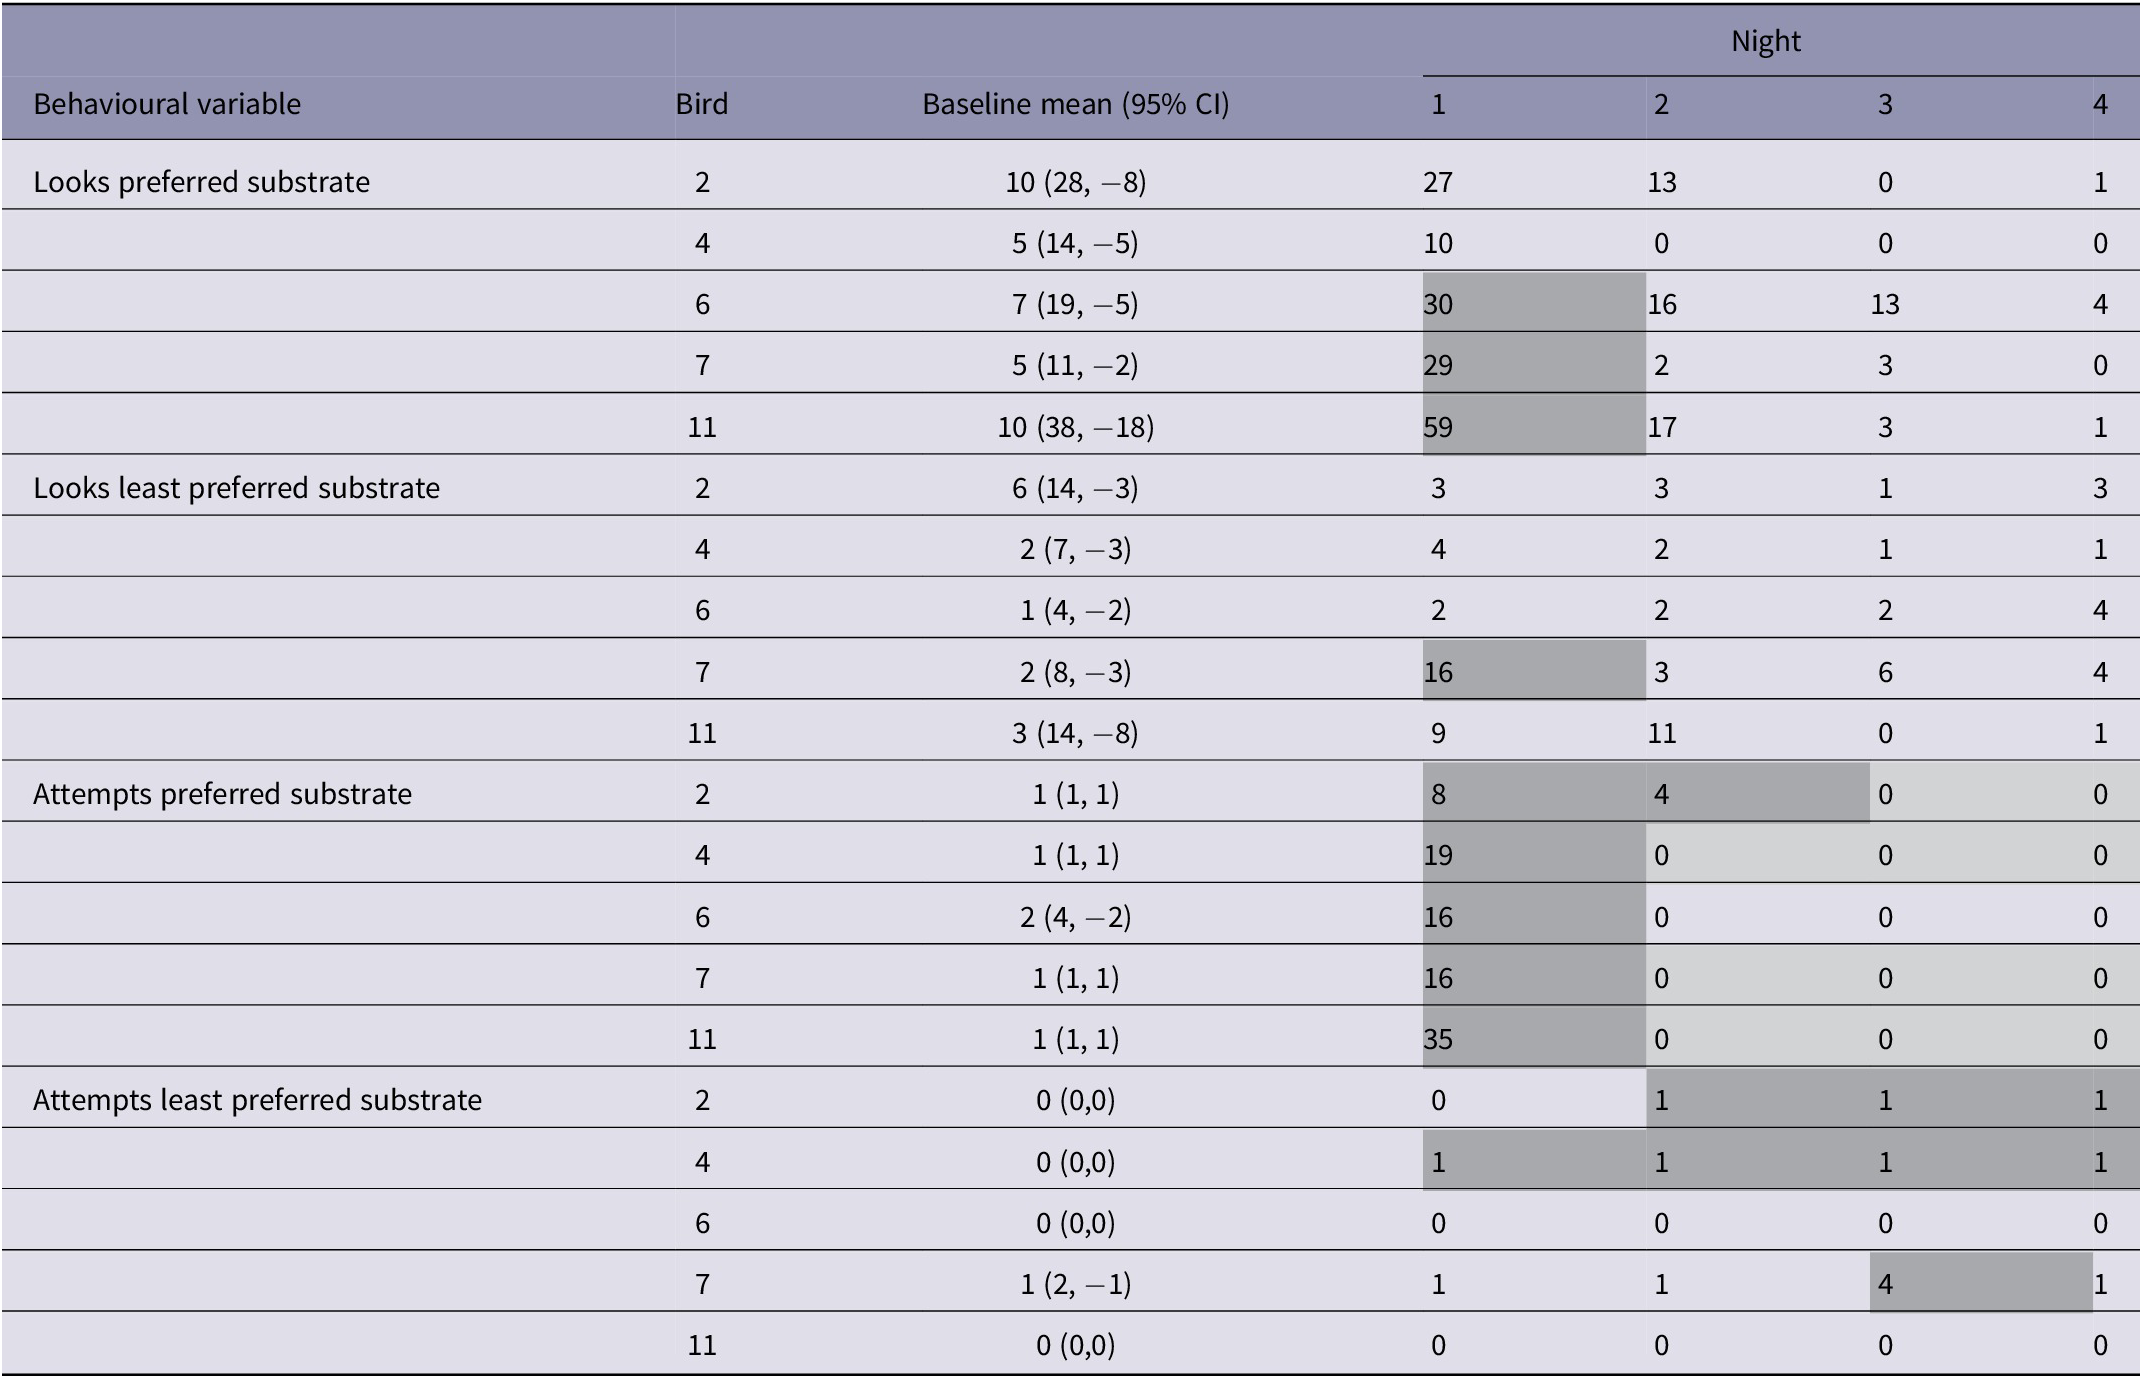The width and height of the screenshot is (2142, 1378).
Task: Select the baseline cell "10 (28, −8)"
Action: click(x=1075, y=182)
